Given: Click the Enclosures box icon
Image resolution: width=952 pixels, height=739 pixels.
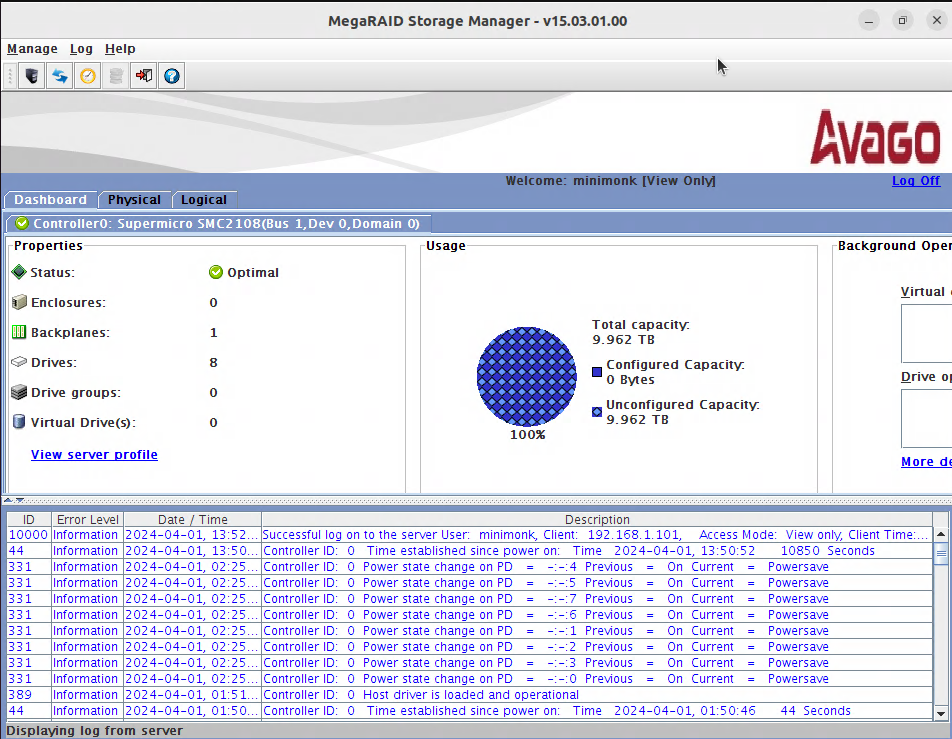Looking at the screenshot, I should tap(19, 302).
